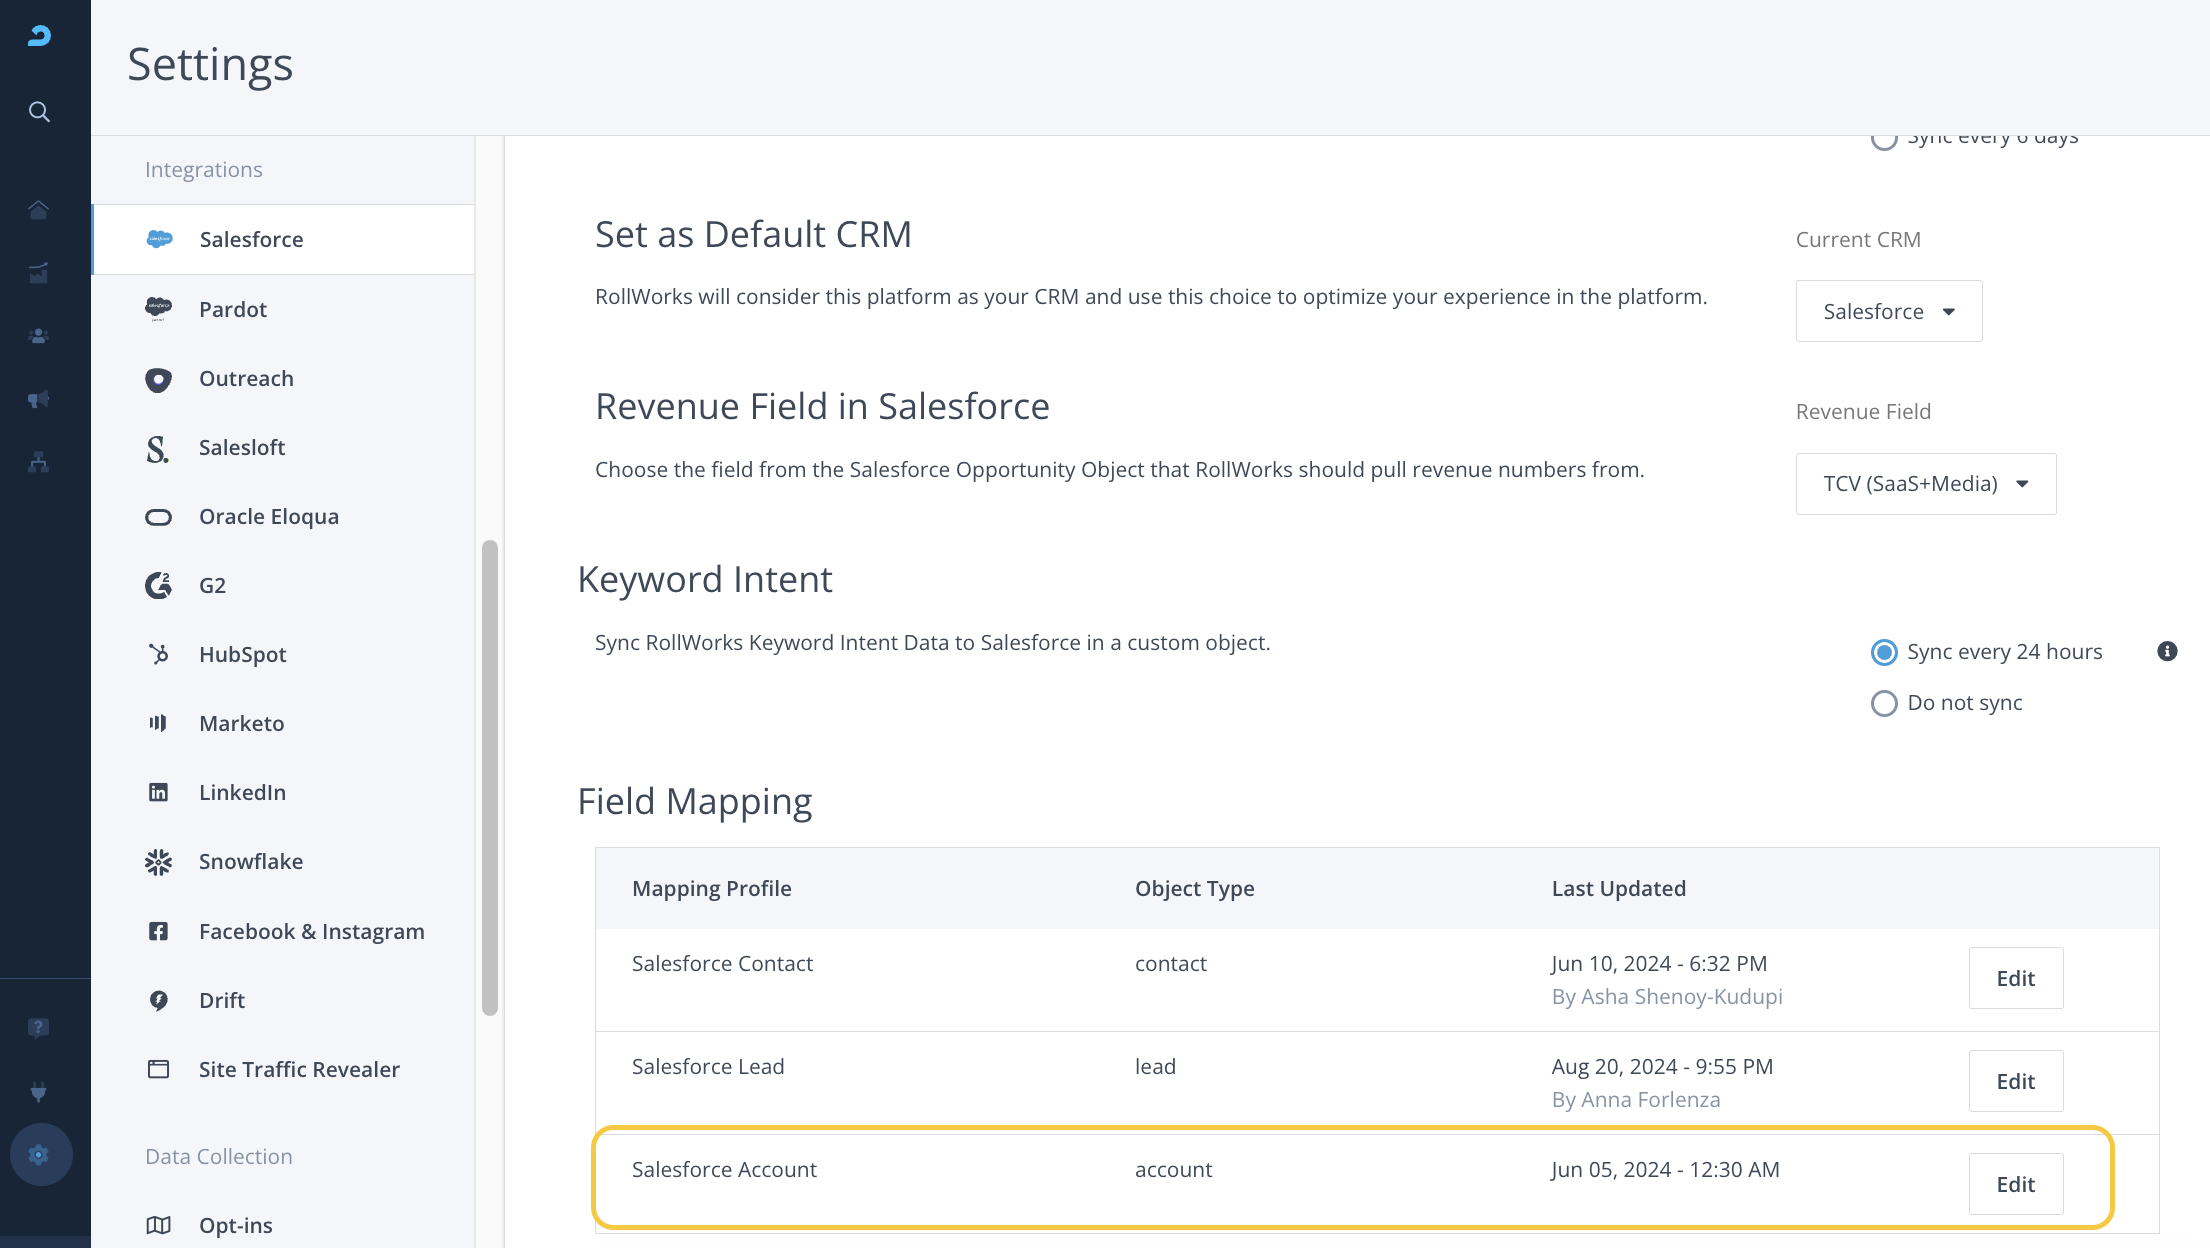
Task: Switch to the Pardot integration
Action: 232,309
